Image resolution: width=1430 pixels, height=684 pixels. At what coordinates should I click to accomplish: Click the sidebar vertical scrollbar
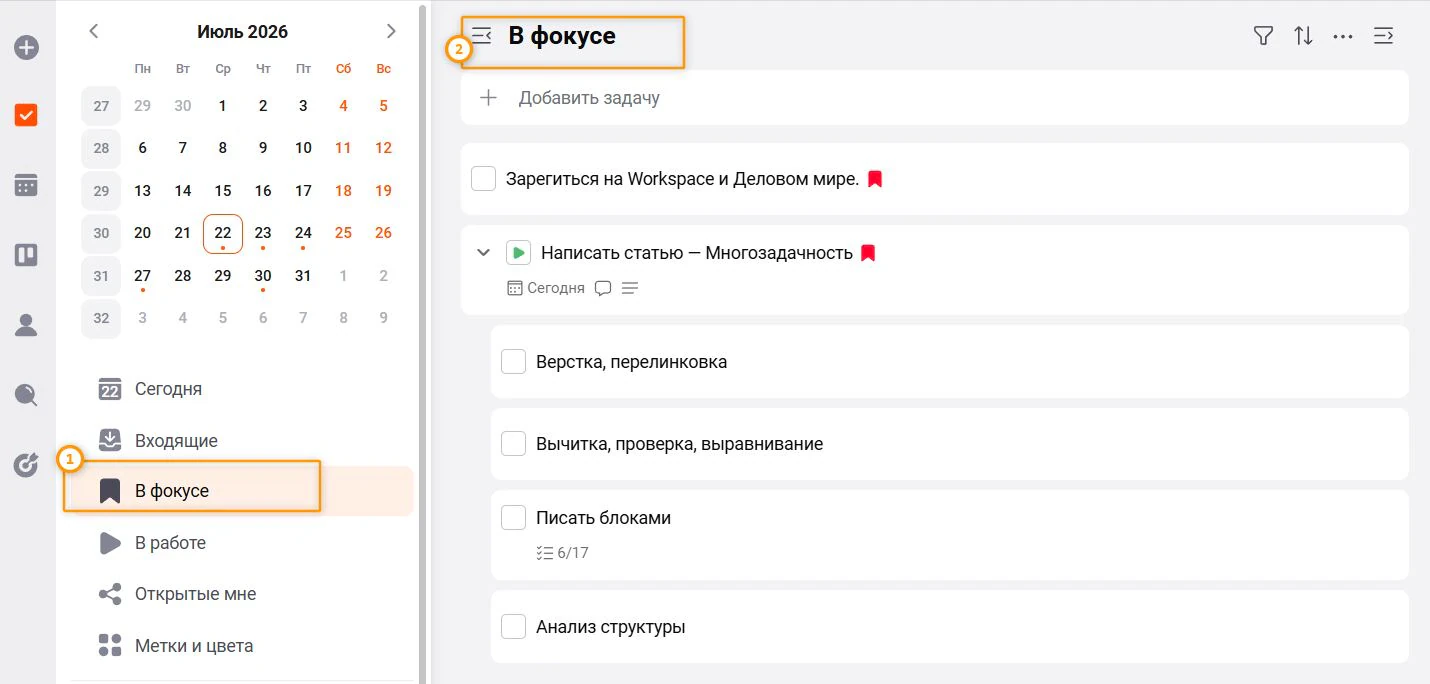click(422, 342)
